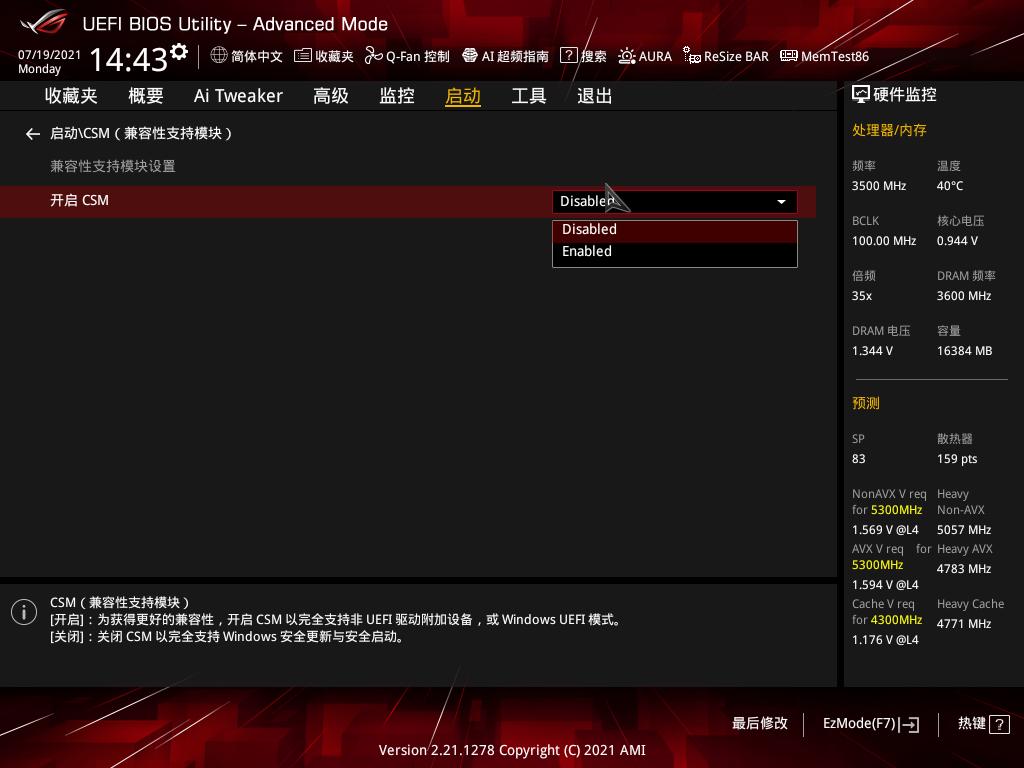This screenshot has width=1024, height=768.
Task: Open AURA lighting icon
Action: point(627,56)
